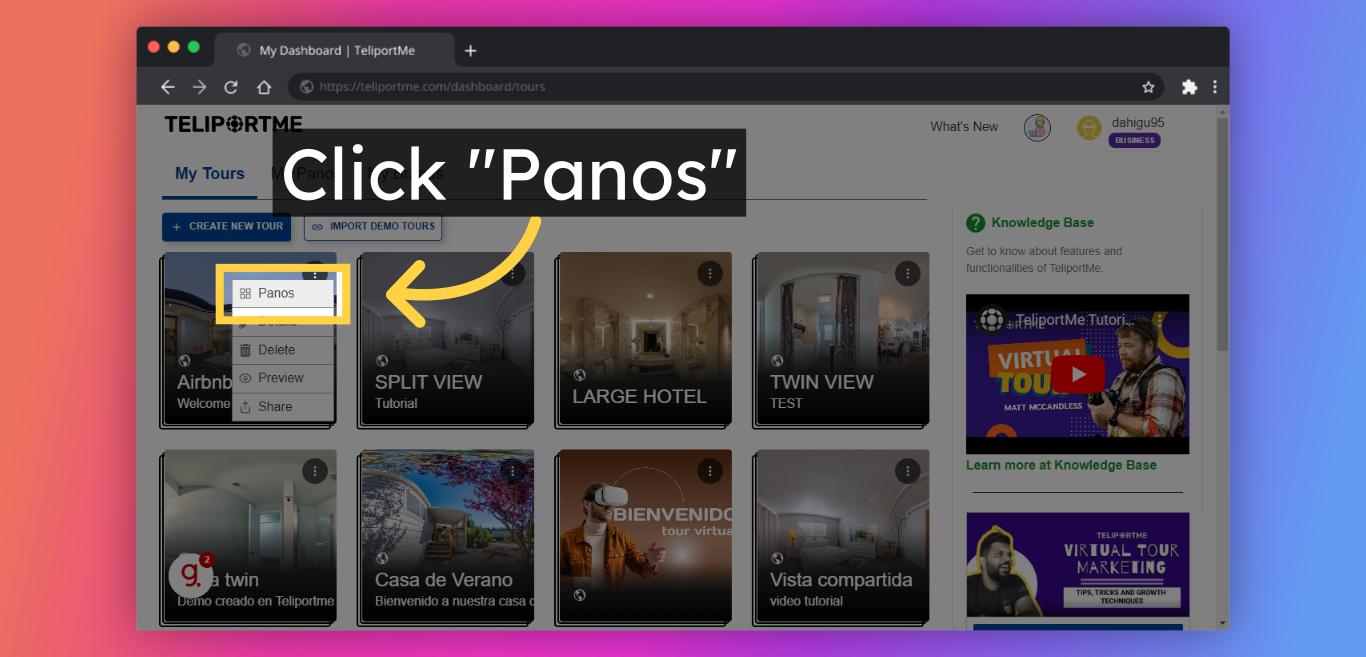Open the LARGE HOTEL tour thumbnail
The image size is (1366, 657).
pos(644,338)
